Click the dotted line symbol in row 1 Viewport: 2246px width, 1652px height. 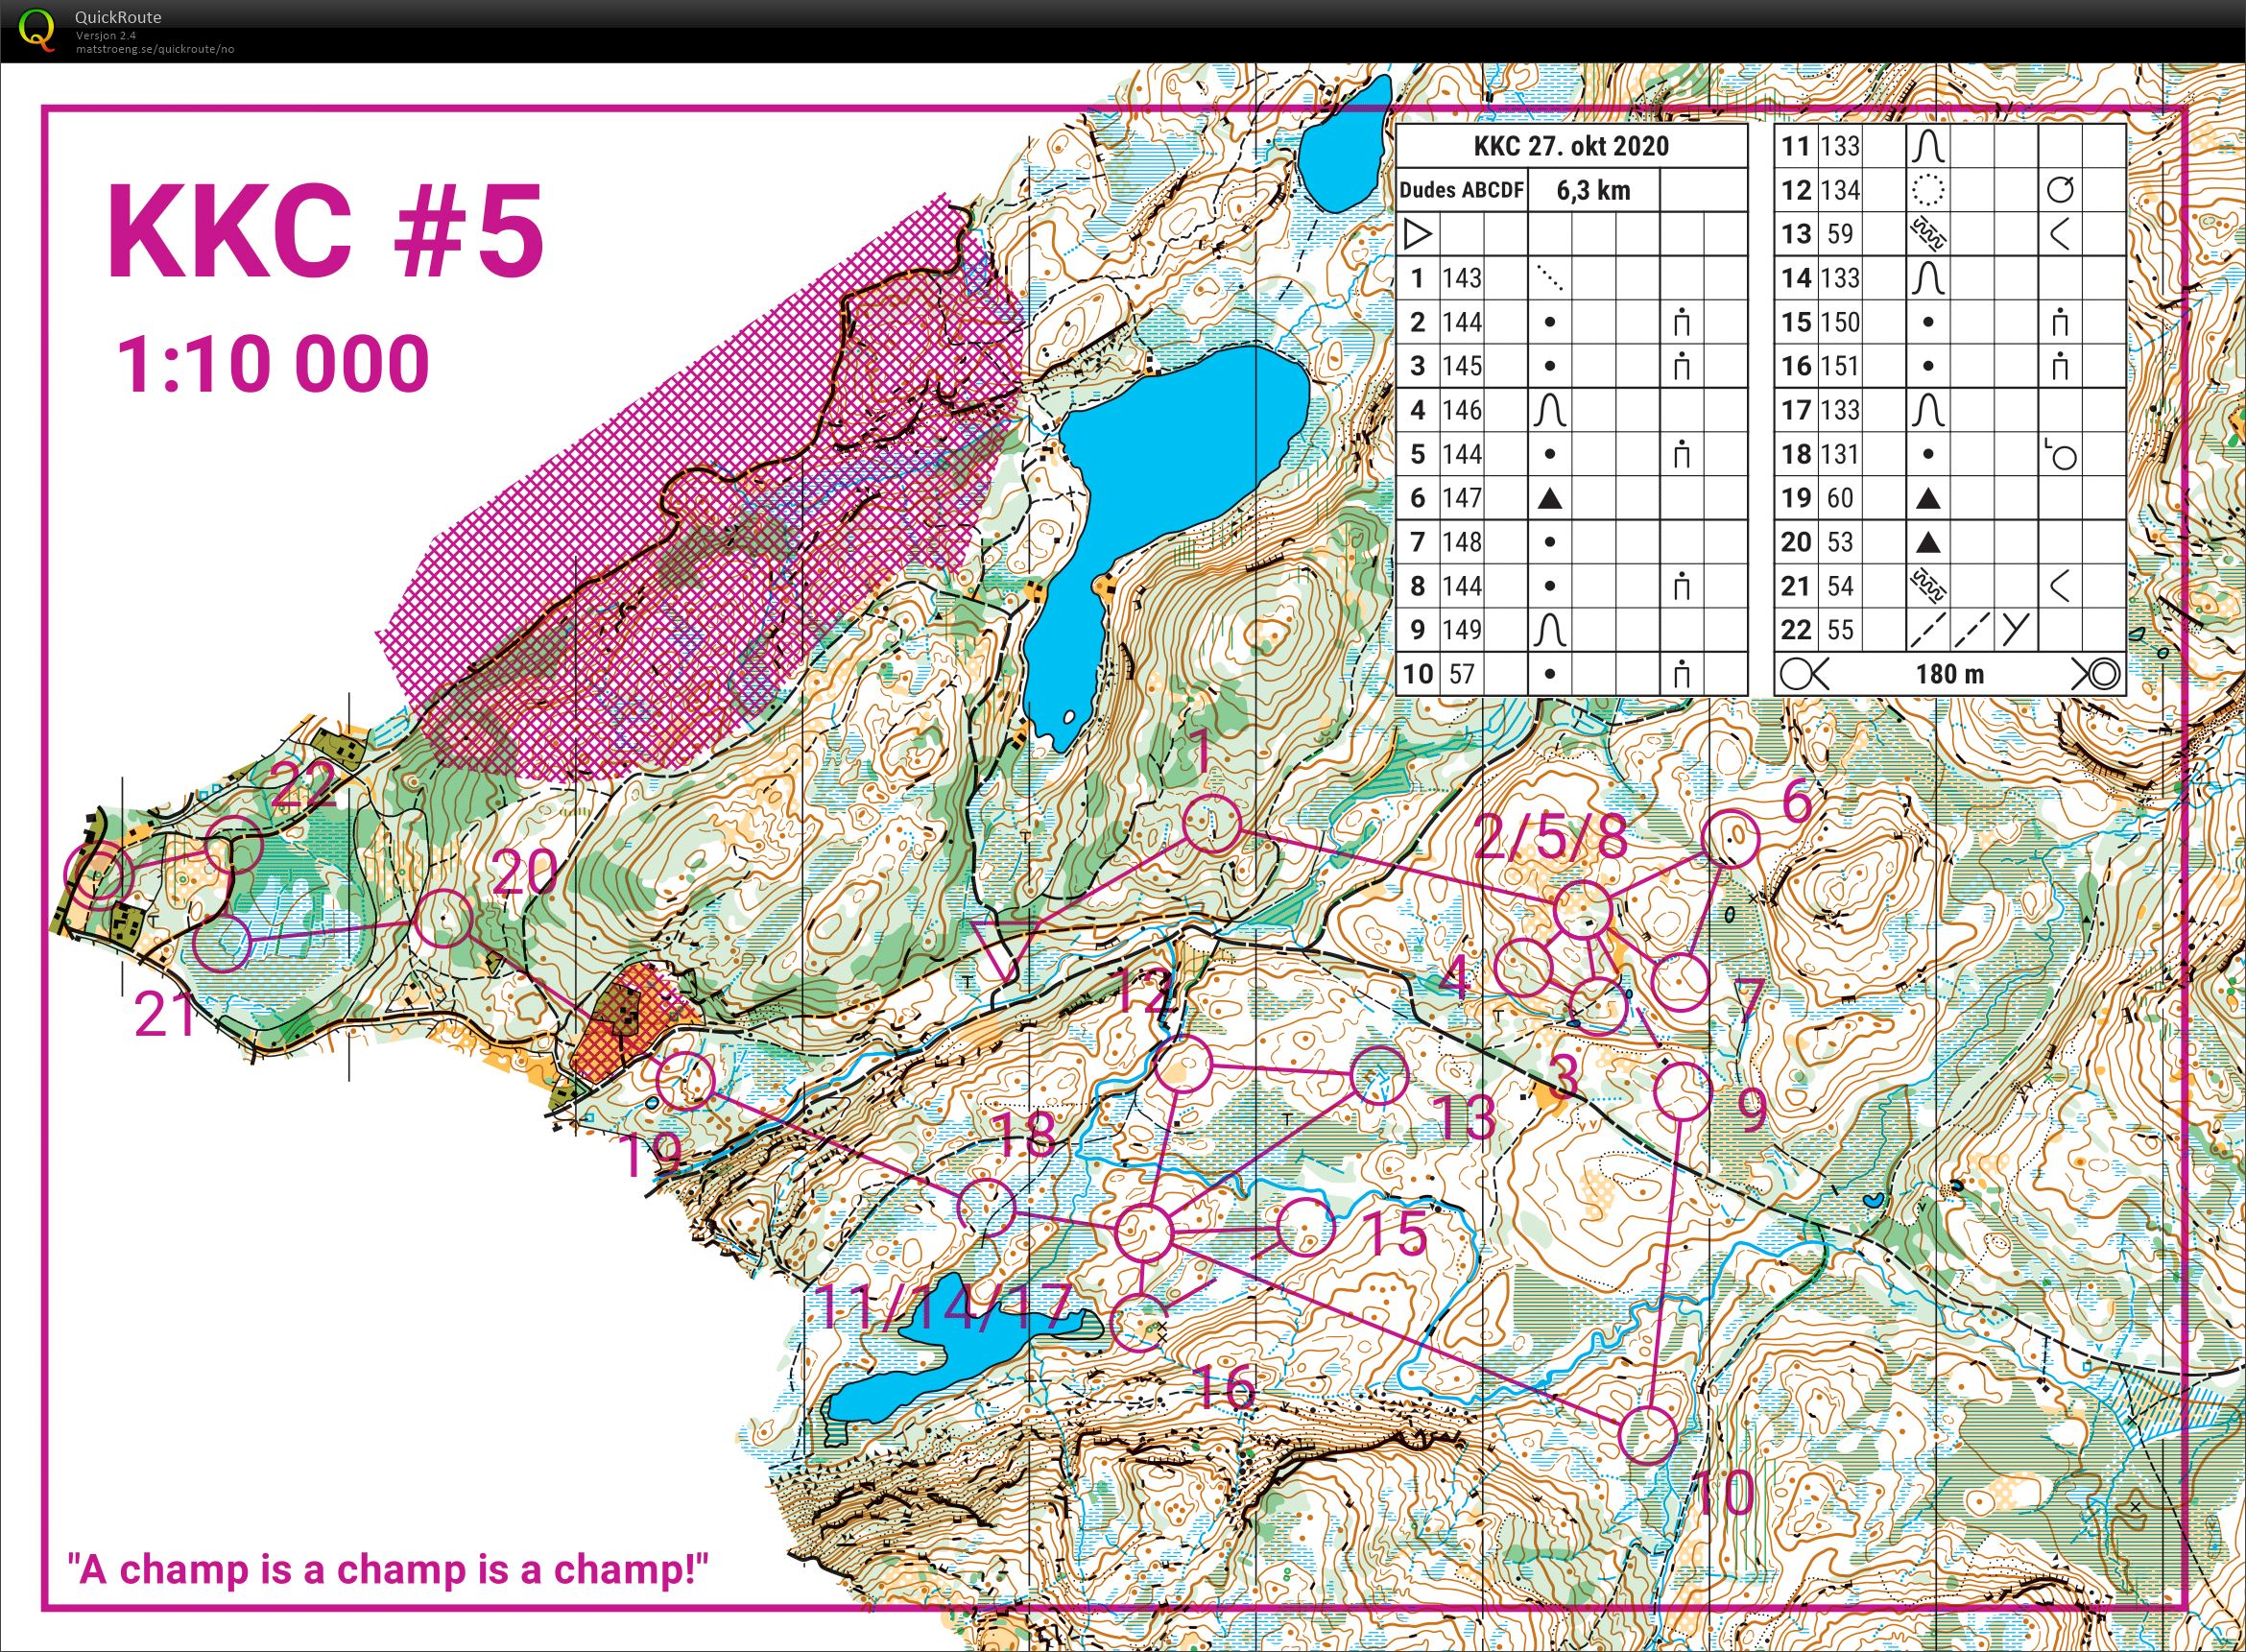[1549, 278]
